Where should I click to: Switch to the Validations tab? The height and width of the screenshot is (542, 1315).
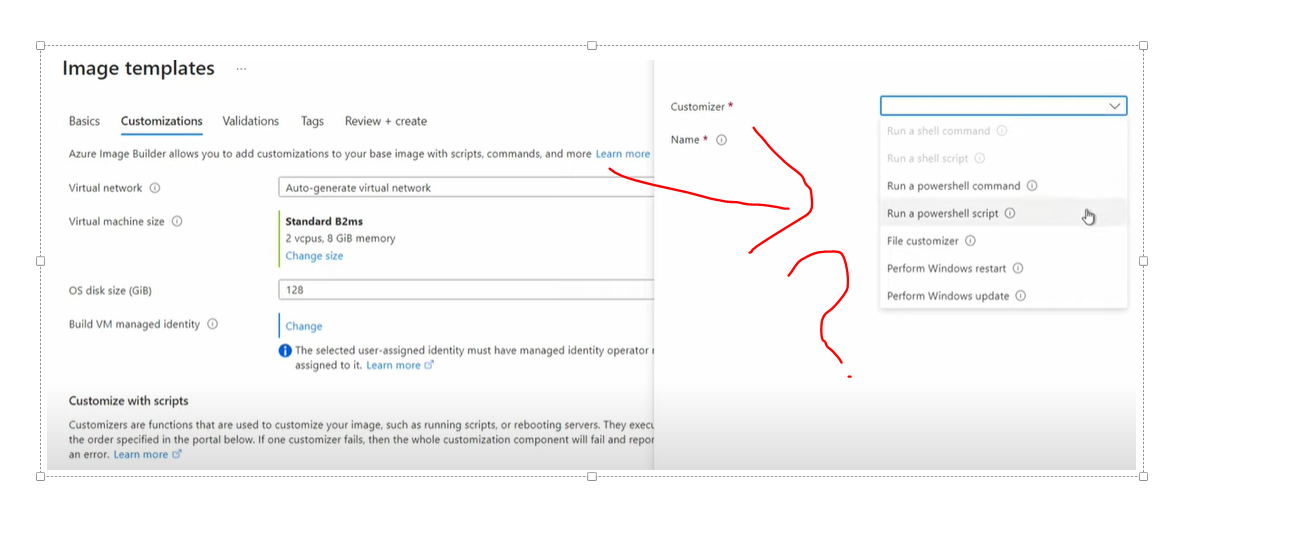pos(251,121)
